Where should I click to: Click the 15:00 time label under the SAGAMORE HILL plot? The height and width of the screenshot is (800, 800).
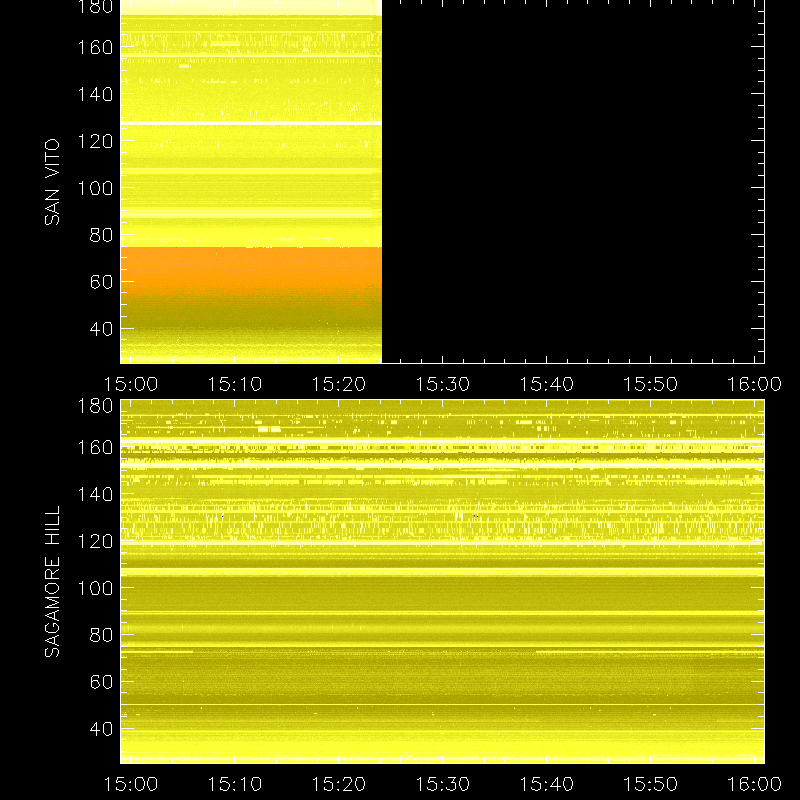[131, 784]
